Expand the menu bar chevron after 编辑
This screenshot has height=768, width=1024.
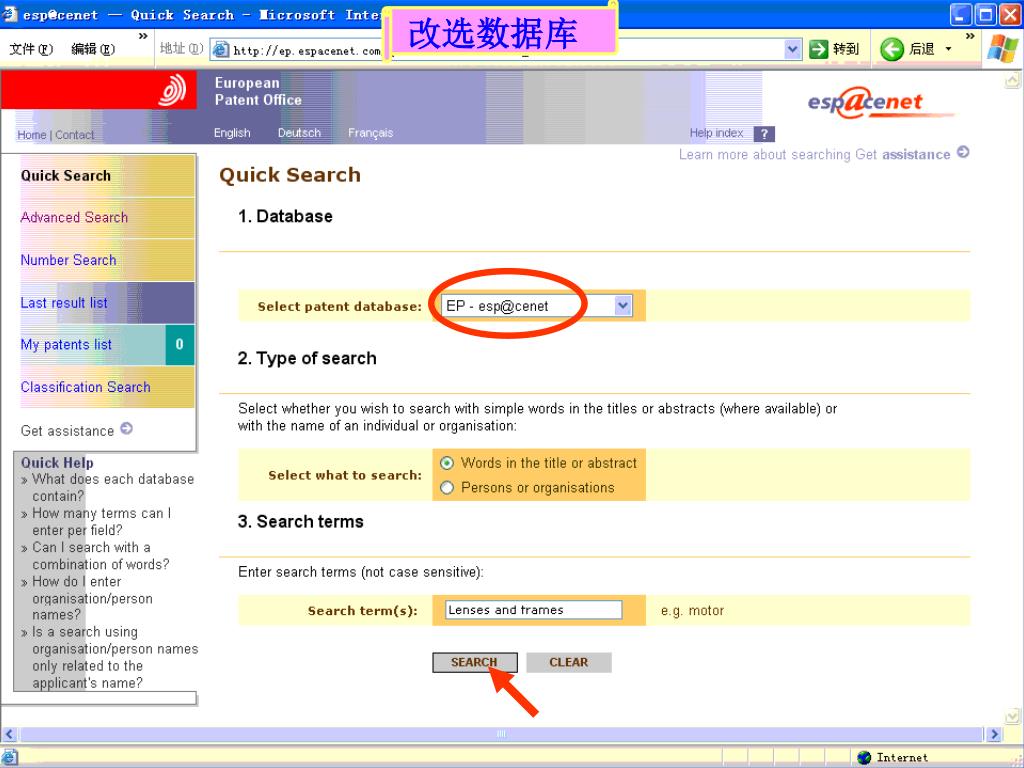click(x=143, y=36)
